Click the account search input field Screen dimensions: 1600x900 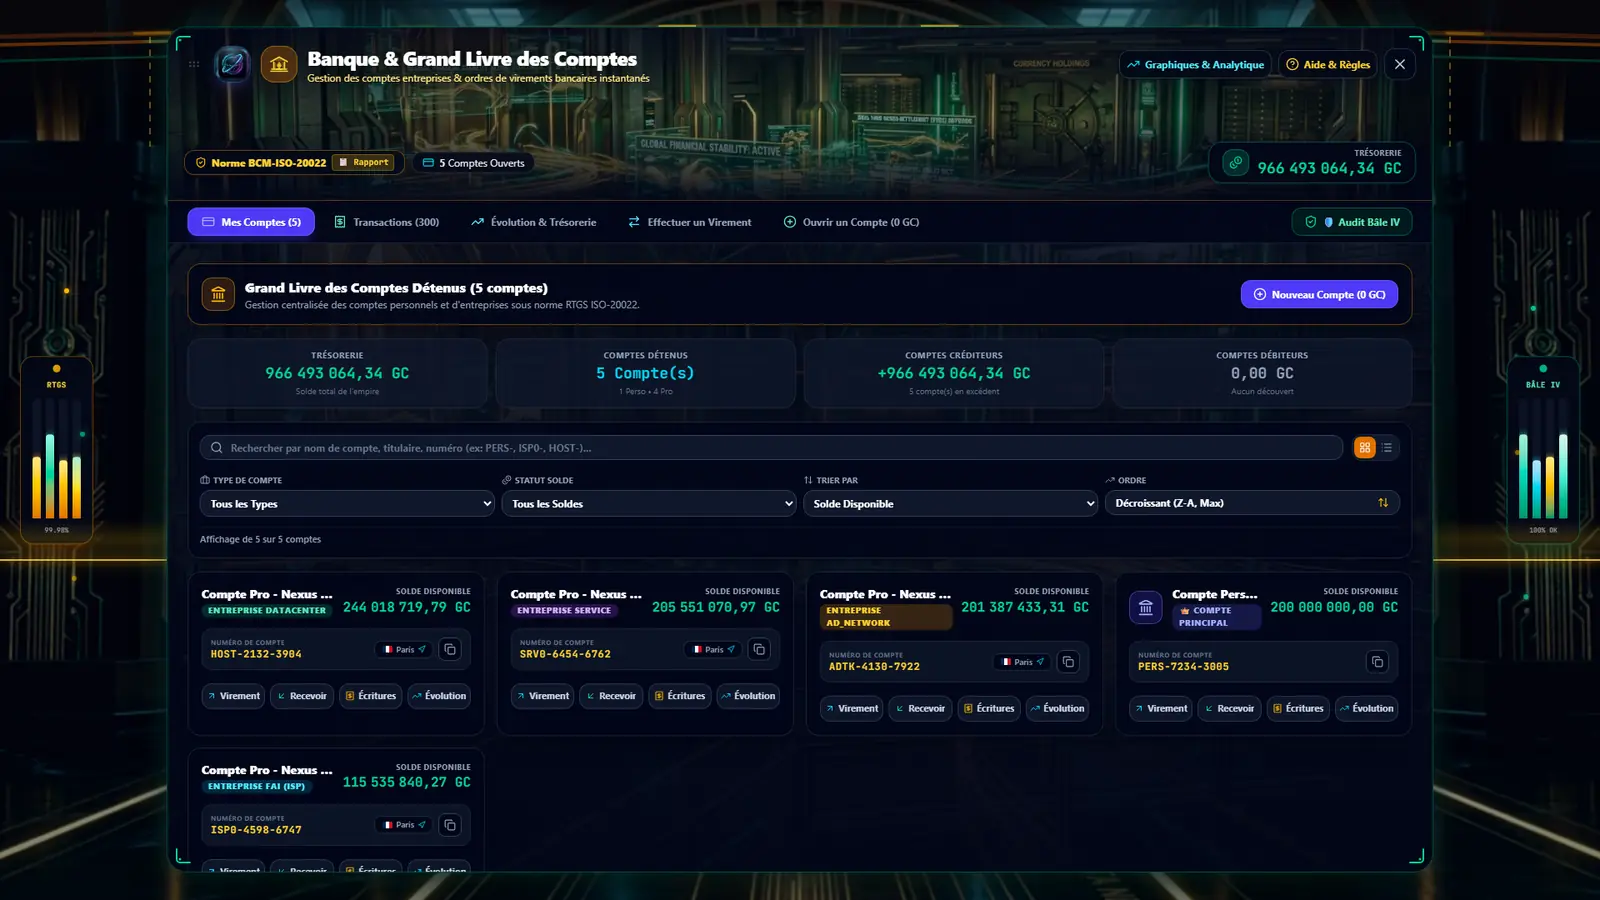tap(771, 448)
